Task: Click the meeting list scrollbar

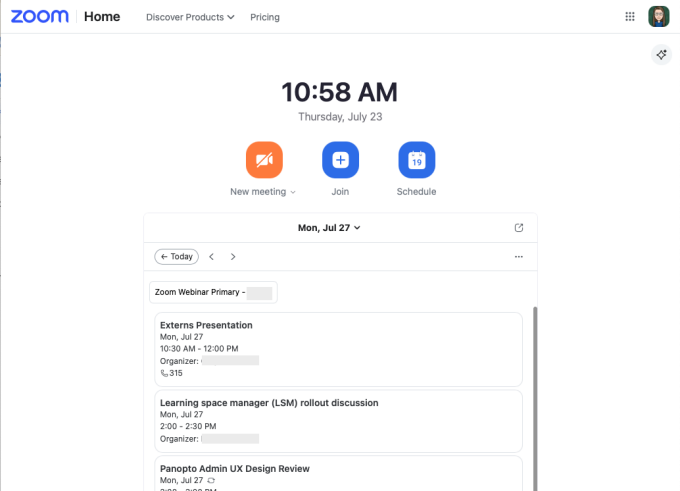Action: pos(535,399)
